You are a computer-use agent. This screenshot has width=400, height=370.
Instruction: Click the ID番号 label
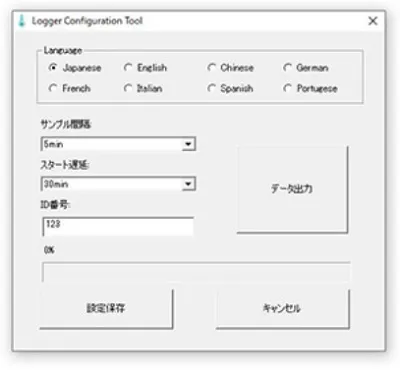point(56,205)
